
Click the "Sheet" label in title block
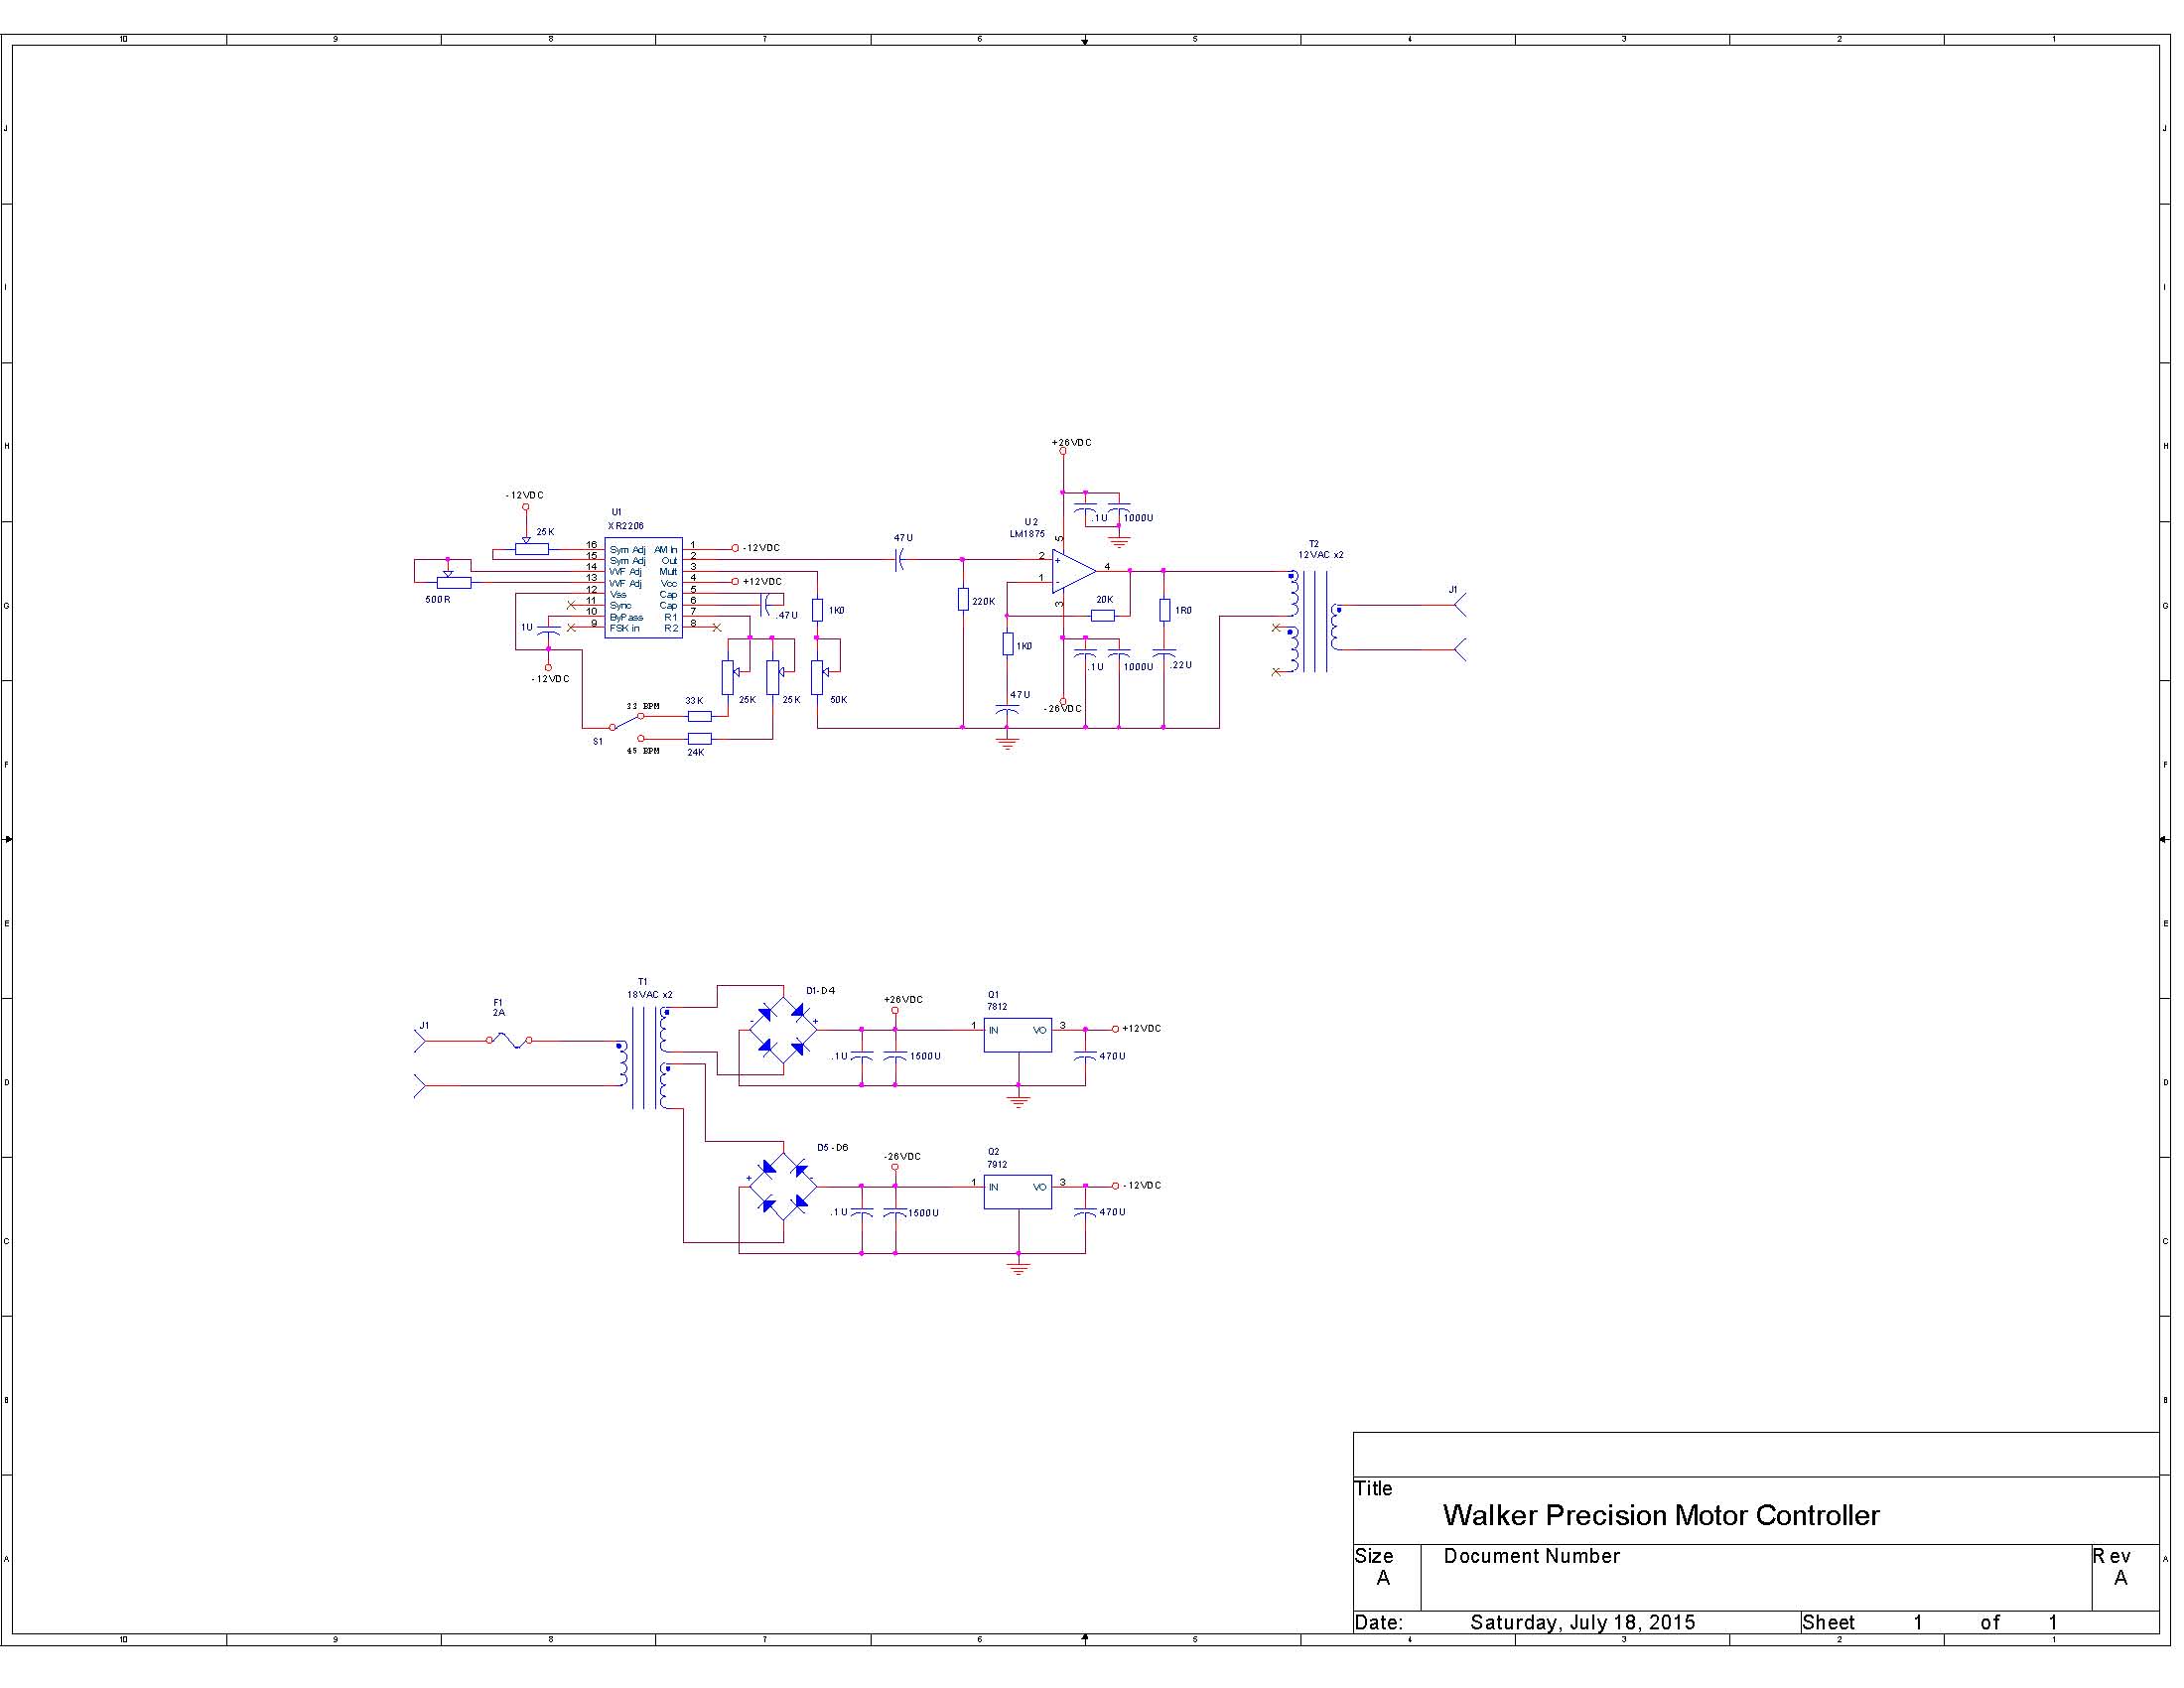point(1827,1622)
